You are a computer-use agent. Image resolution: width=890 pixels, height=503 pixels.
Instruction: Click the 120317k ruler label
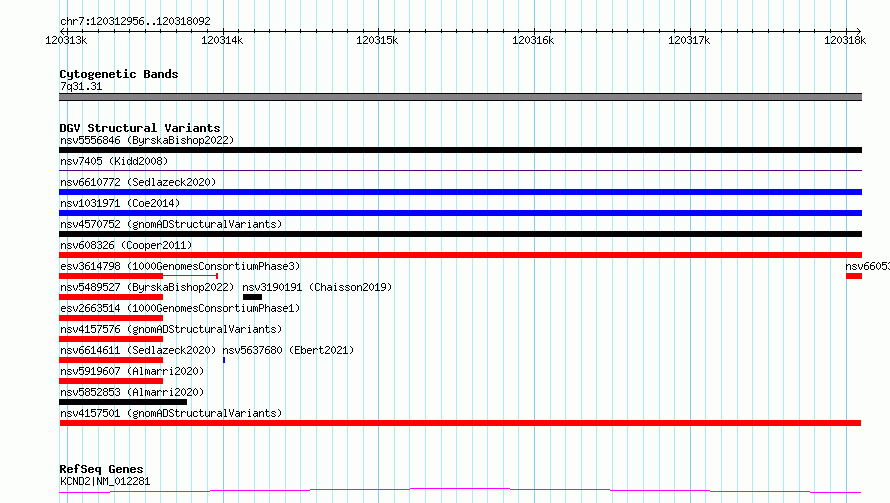click(689, 40)
